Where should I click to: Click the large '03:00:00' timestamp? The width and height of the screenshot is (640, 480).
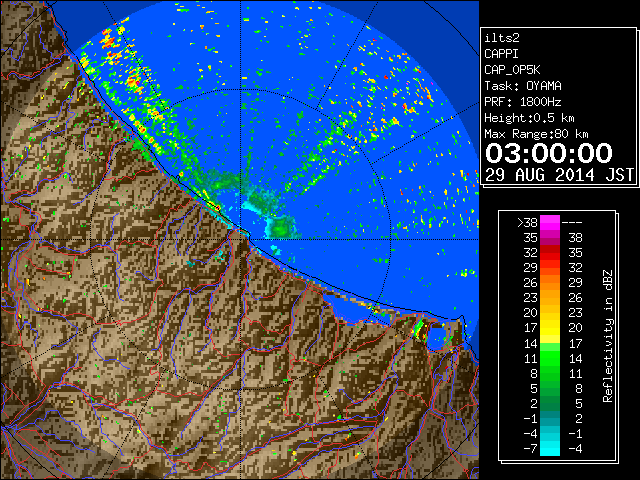click(x=549, y=153)
